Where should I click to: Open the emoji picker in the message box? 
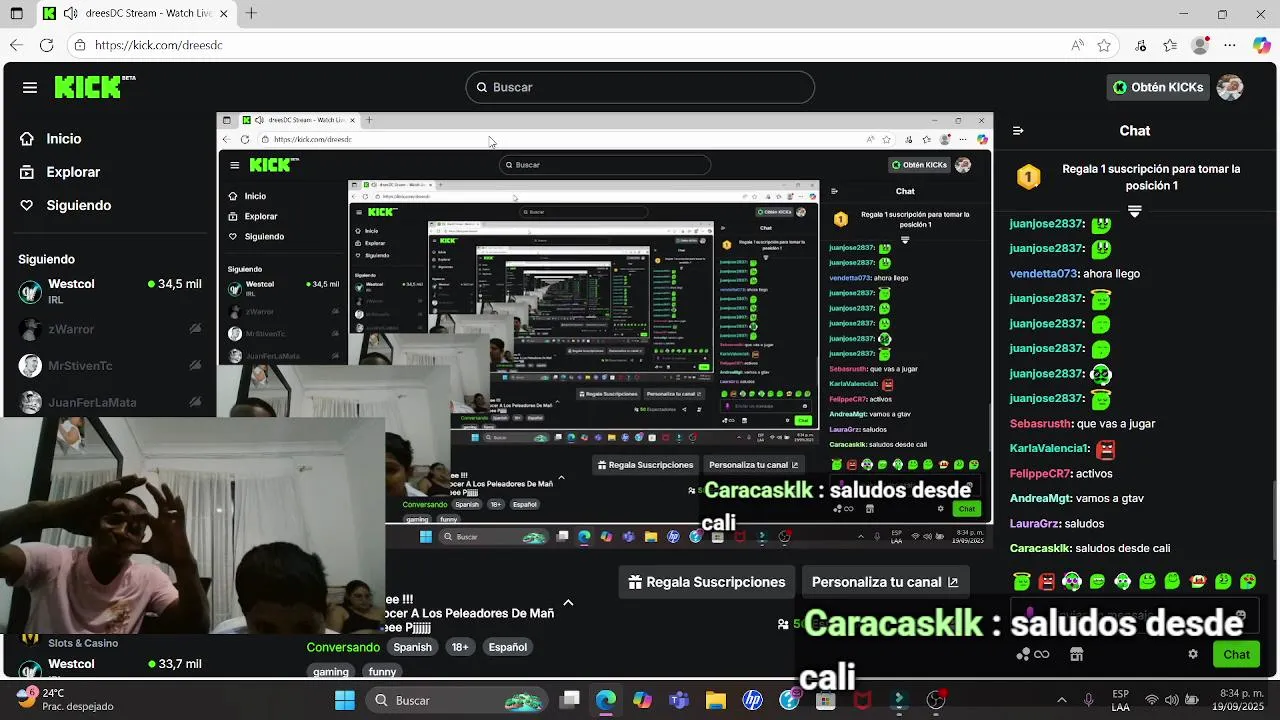(x=1241, y=614)
